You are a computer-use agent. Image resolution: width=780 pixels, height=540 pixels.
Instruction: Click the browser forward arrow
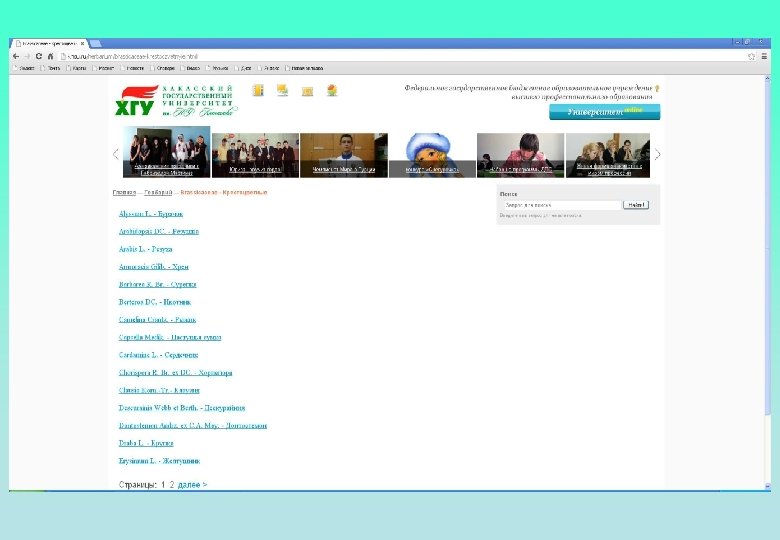(27, 56)
